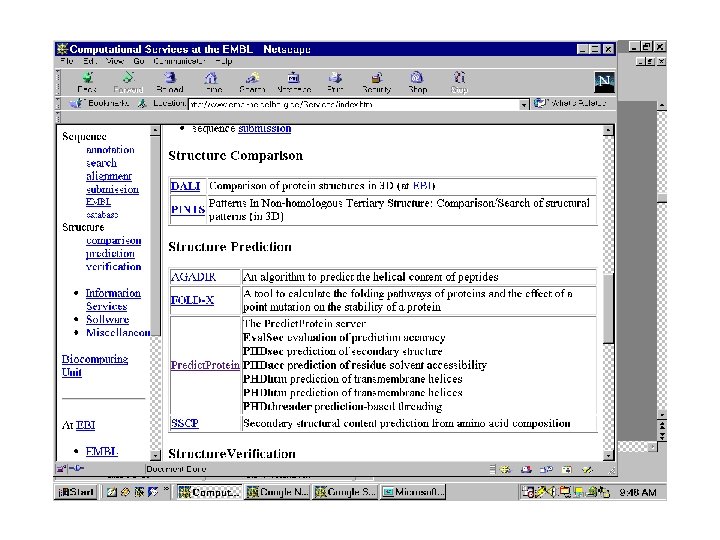Open Composer from the component bar
The image size is (720, 540).
(587, 469)
